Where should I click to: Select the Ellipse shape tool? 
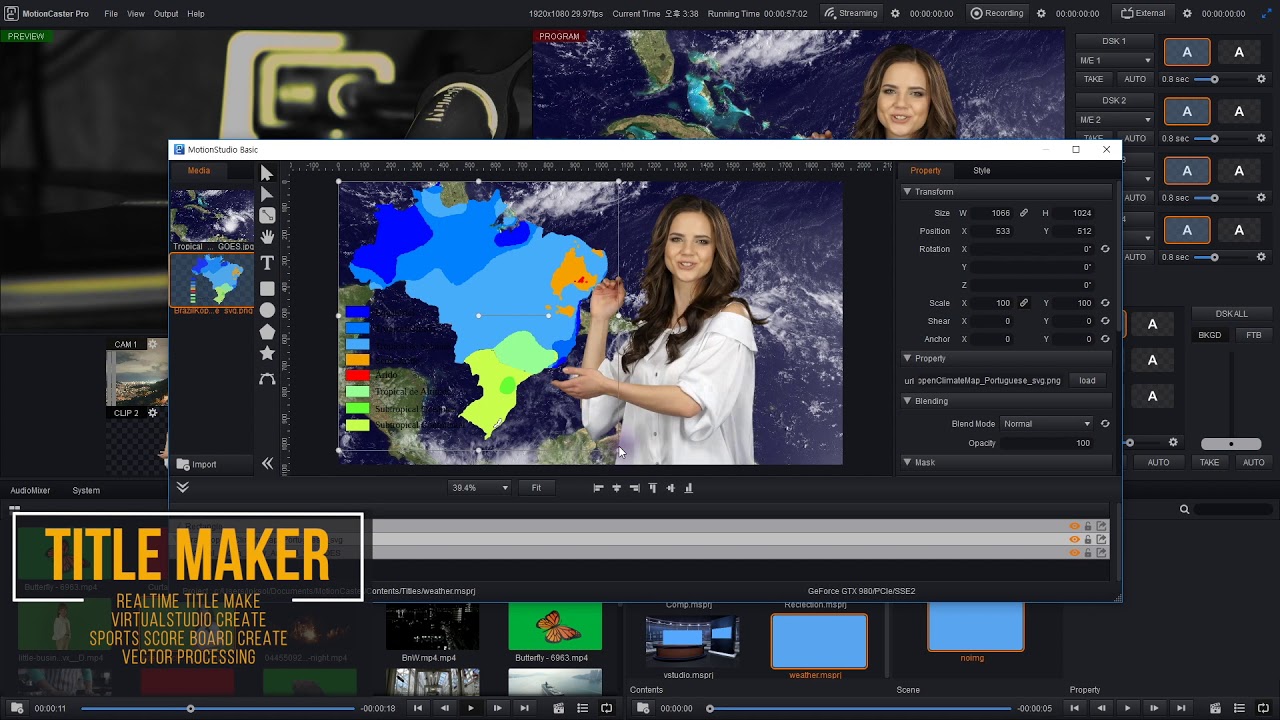coord(267,310)
